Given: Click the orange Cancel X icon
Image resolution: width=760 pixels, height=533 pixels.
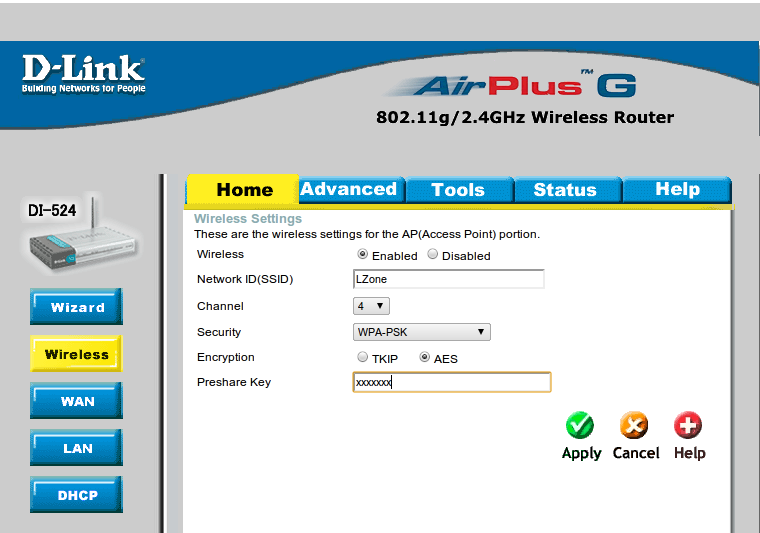Looking at the screenshot, I should (634, 425).
